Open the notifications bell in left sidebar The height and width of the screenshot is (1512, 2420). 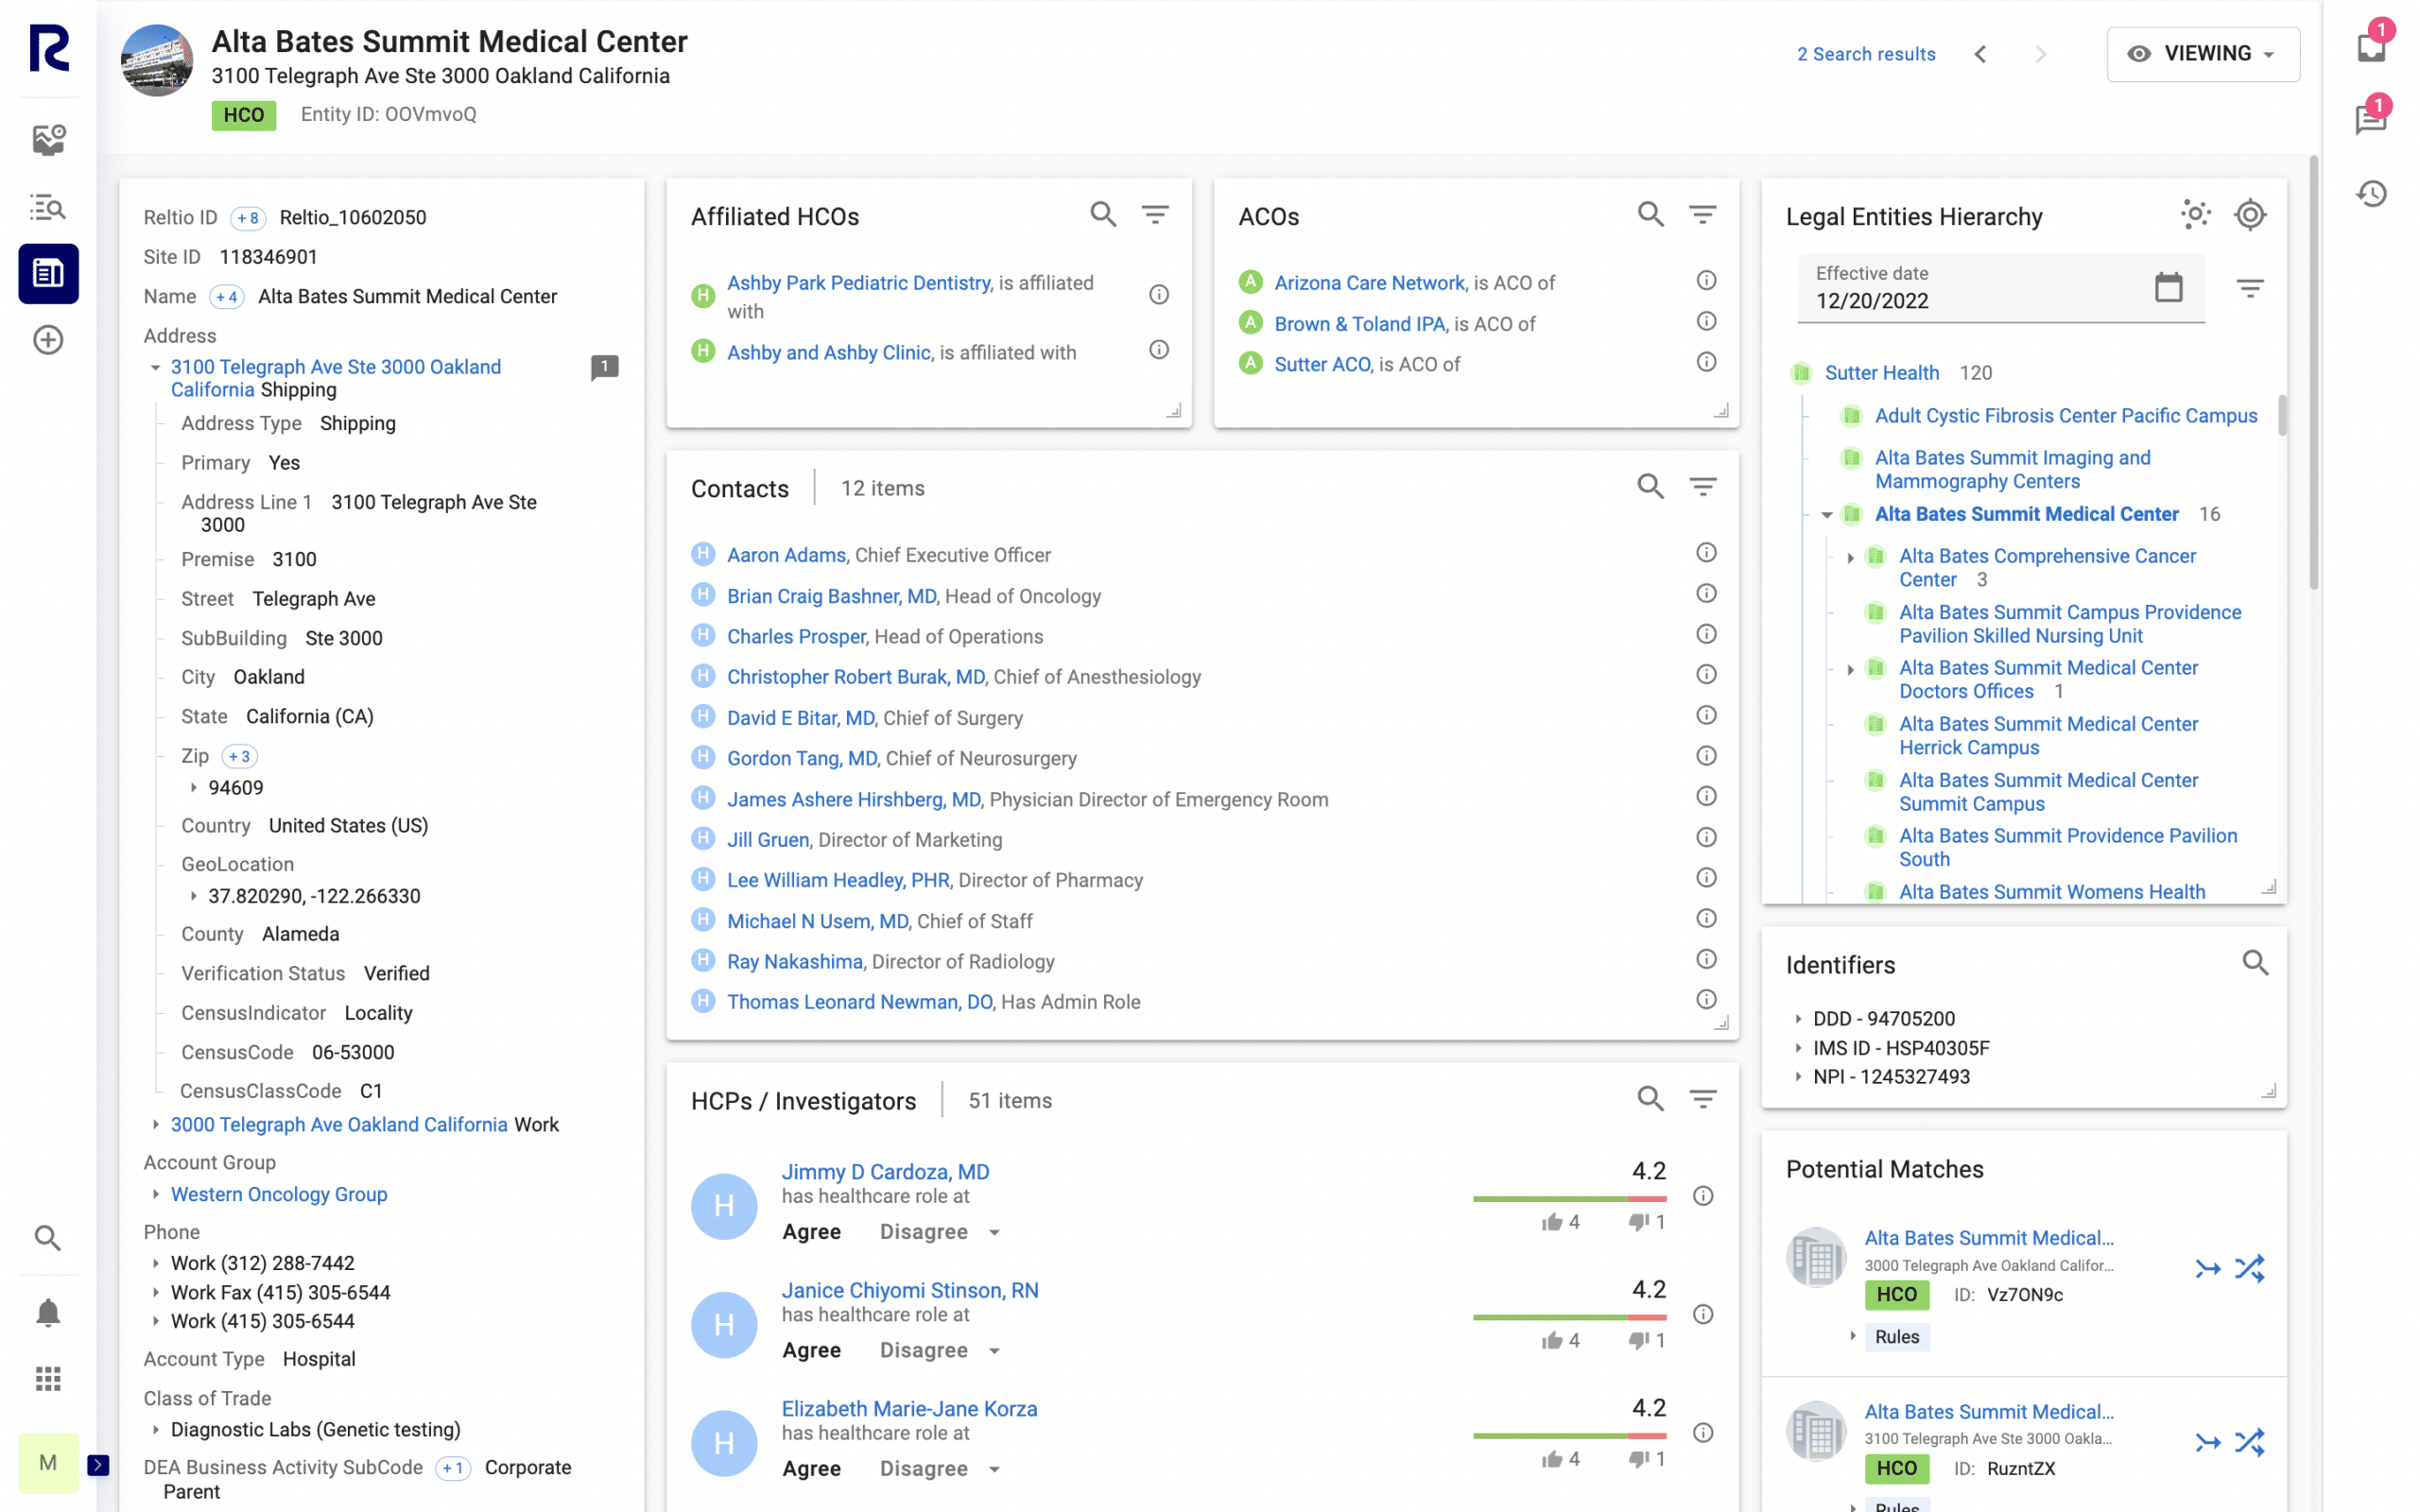[48, 1312]
